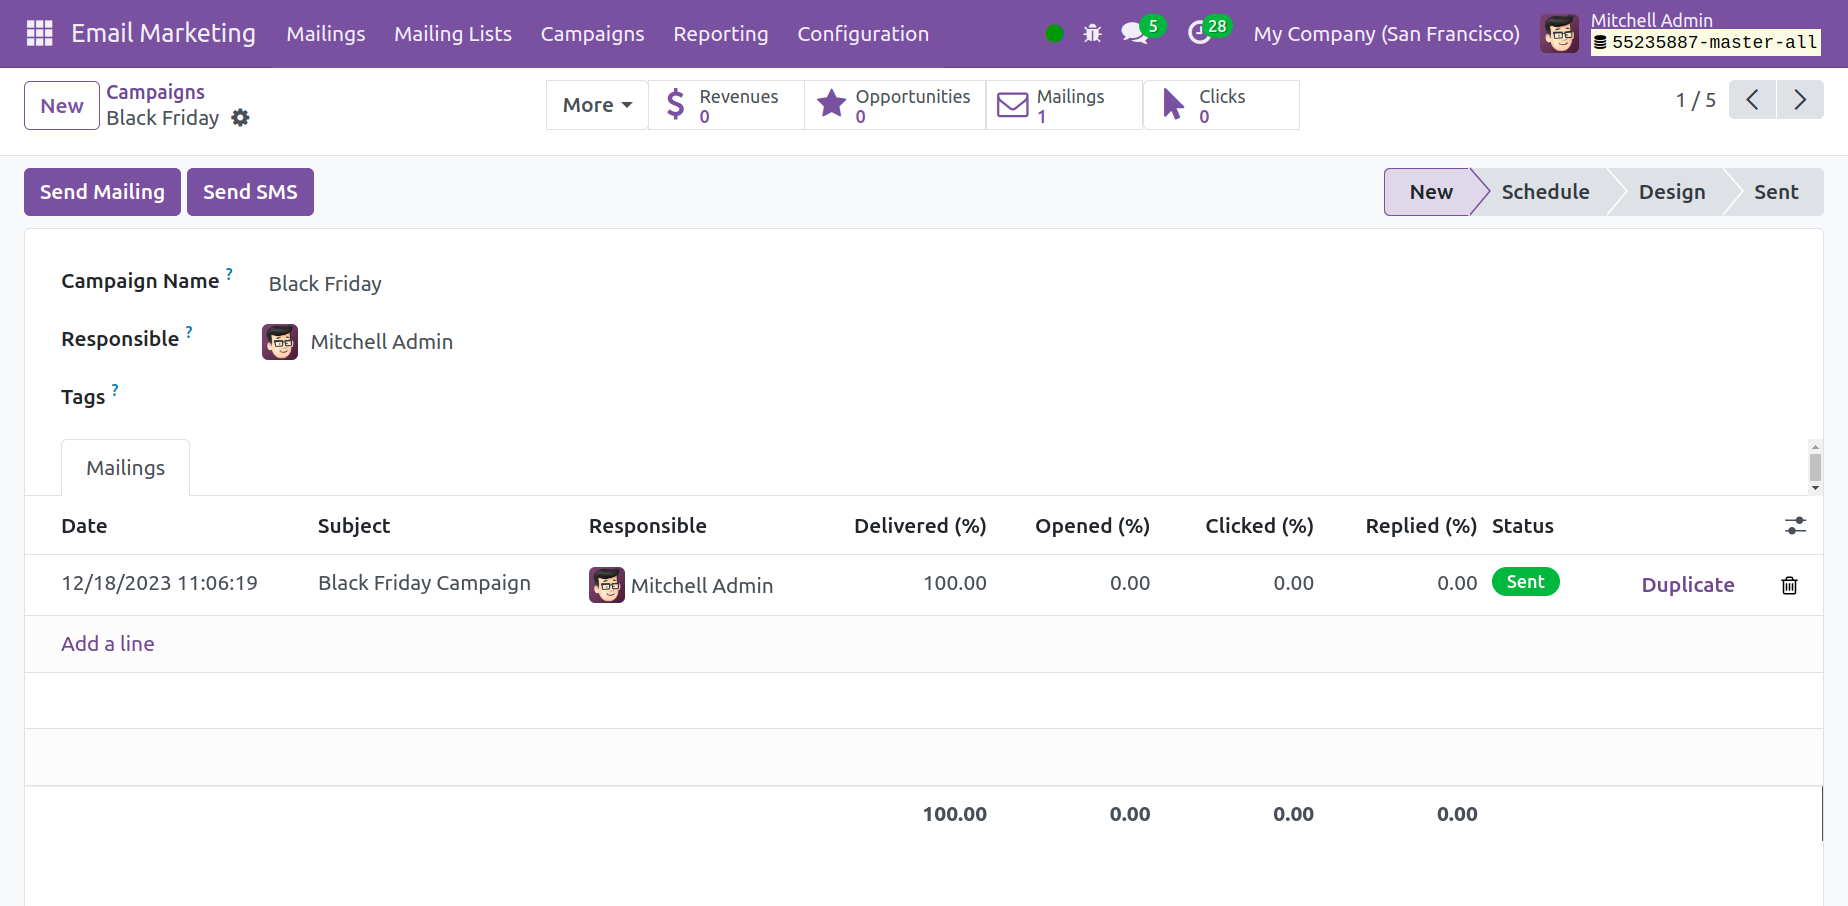This screenshot has width=1848, height=906.
Task: Select the Mailings tab
Action: click(x=125, y=468)
